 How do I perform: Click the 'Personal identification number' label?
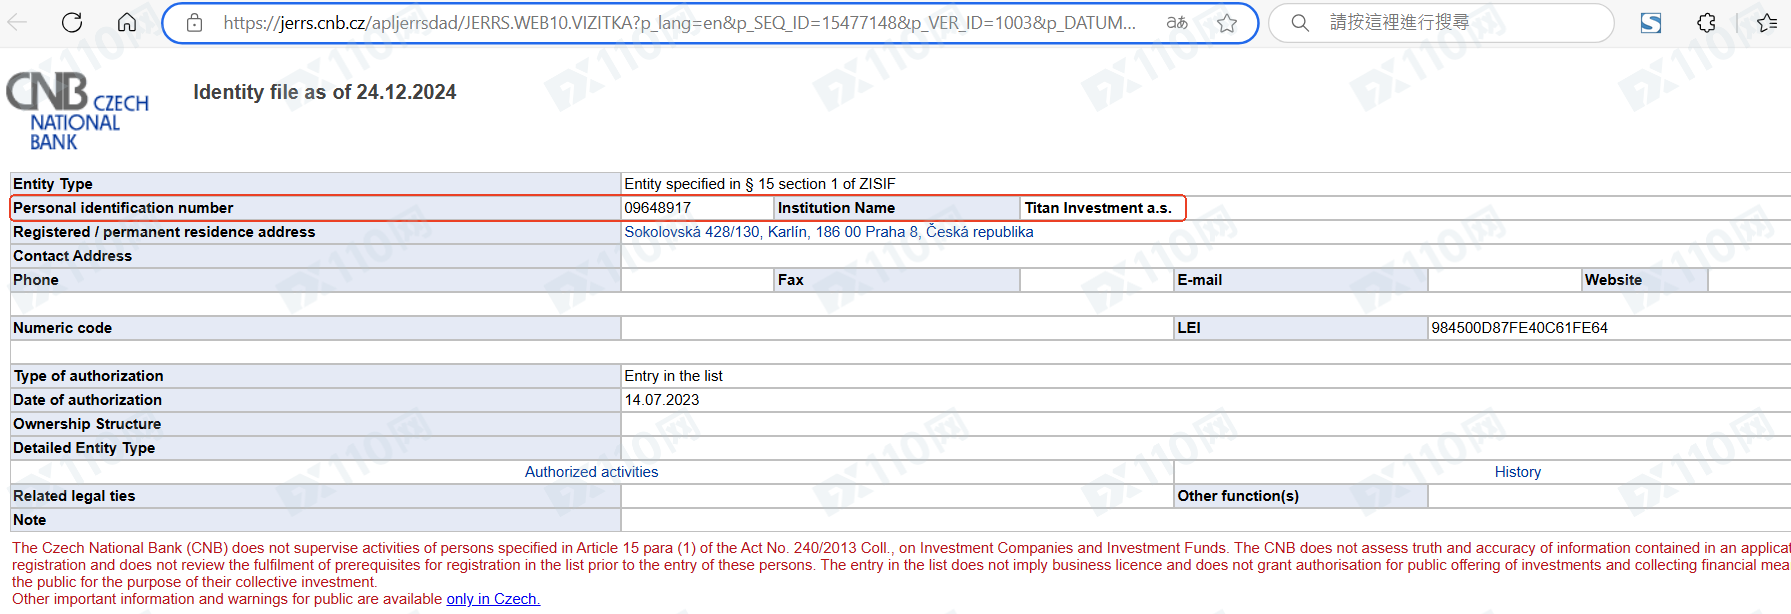(123, 208)
